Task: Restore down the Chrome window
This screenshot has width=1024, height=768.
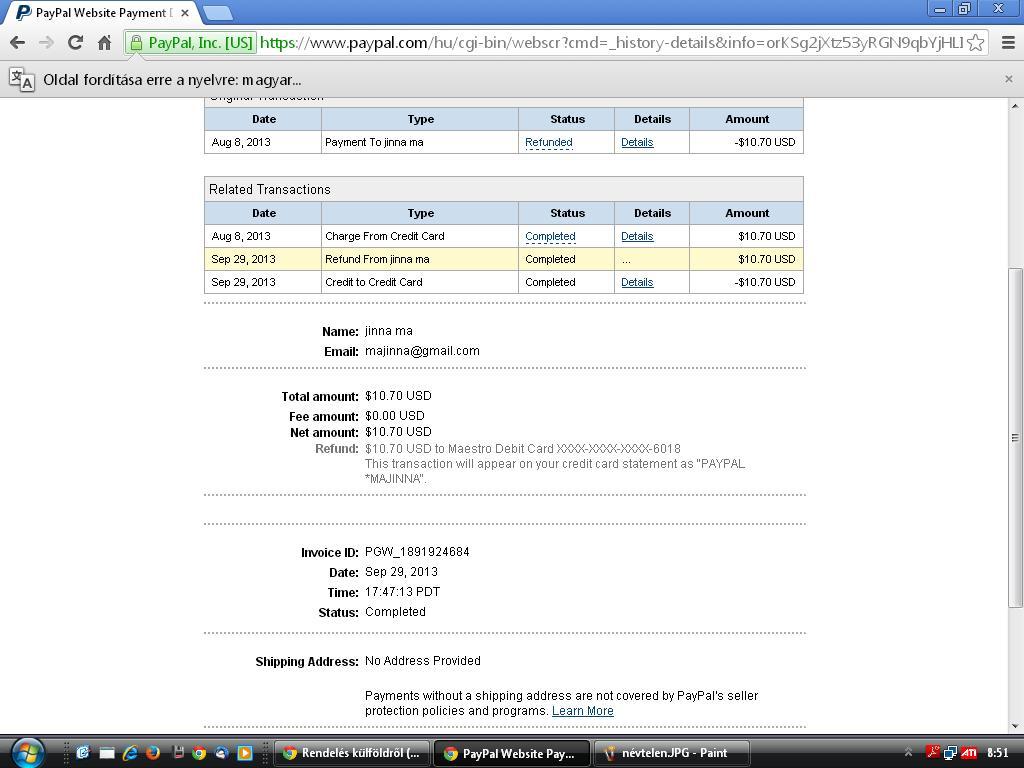Action: pos(965,8)
